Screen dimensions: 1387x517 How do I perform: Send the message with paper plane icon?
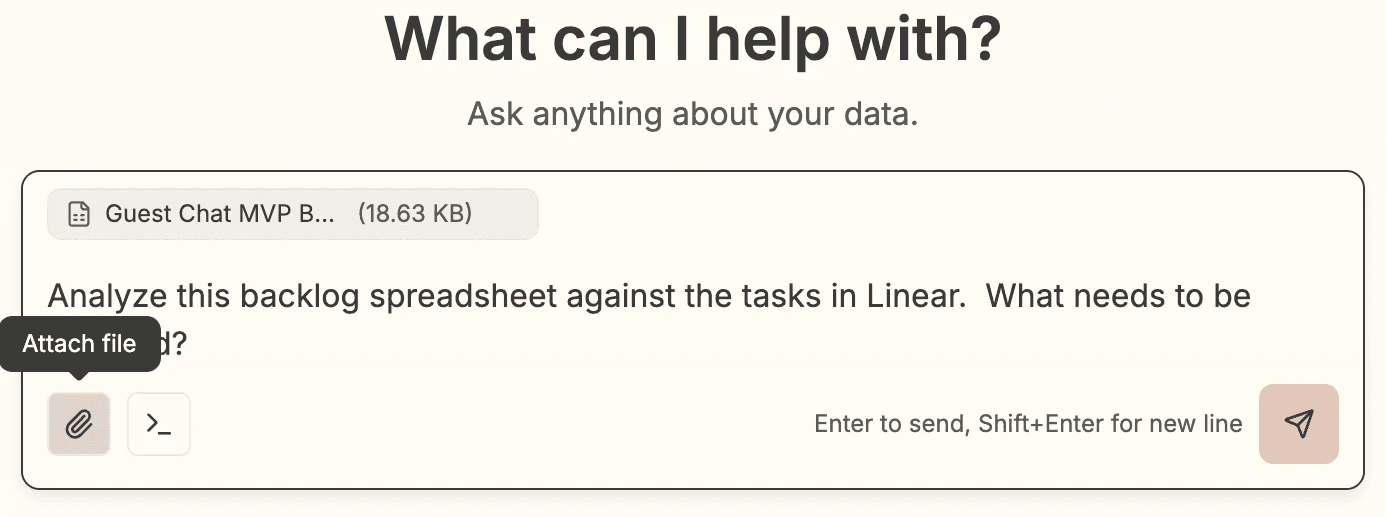[1298, 424]
